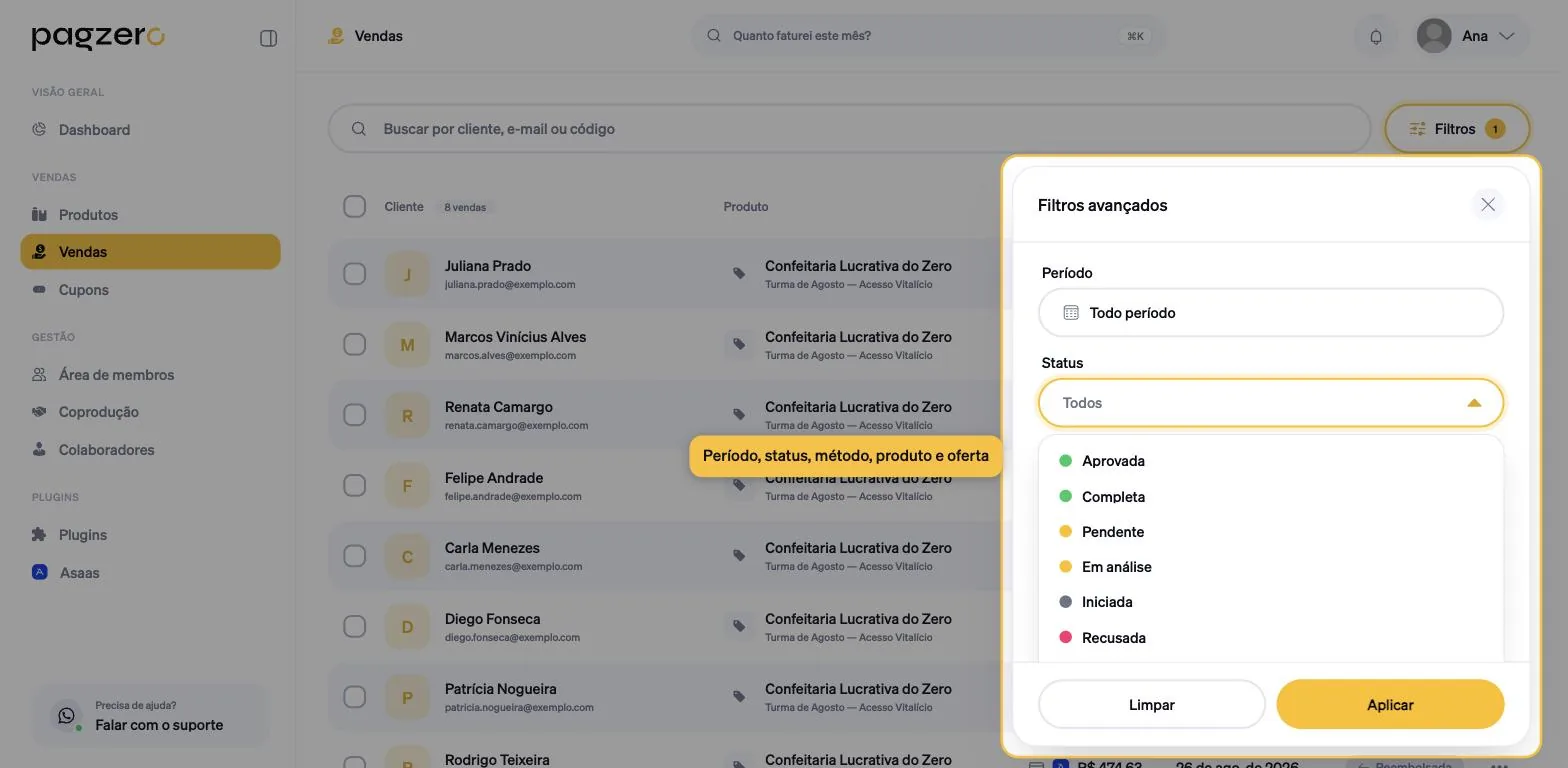Click the Filtros button
Image resolution: width=1568 pixels, height=768 pixels.
1457,129
